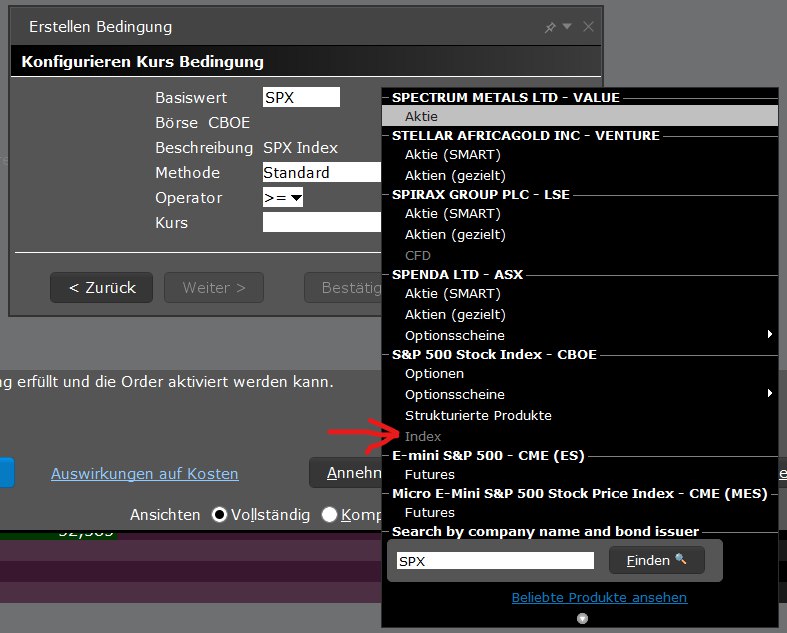Choose Futures under E-mini S&P 500

(430, 474)
